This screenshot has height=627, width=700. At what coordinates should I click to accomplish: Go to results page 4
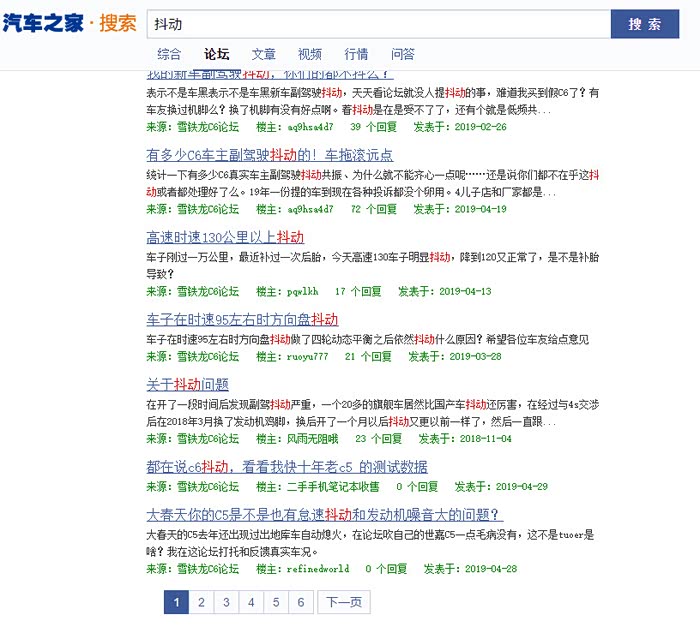pos(251,602)
